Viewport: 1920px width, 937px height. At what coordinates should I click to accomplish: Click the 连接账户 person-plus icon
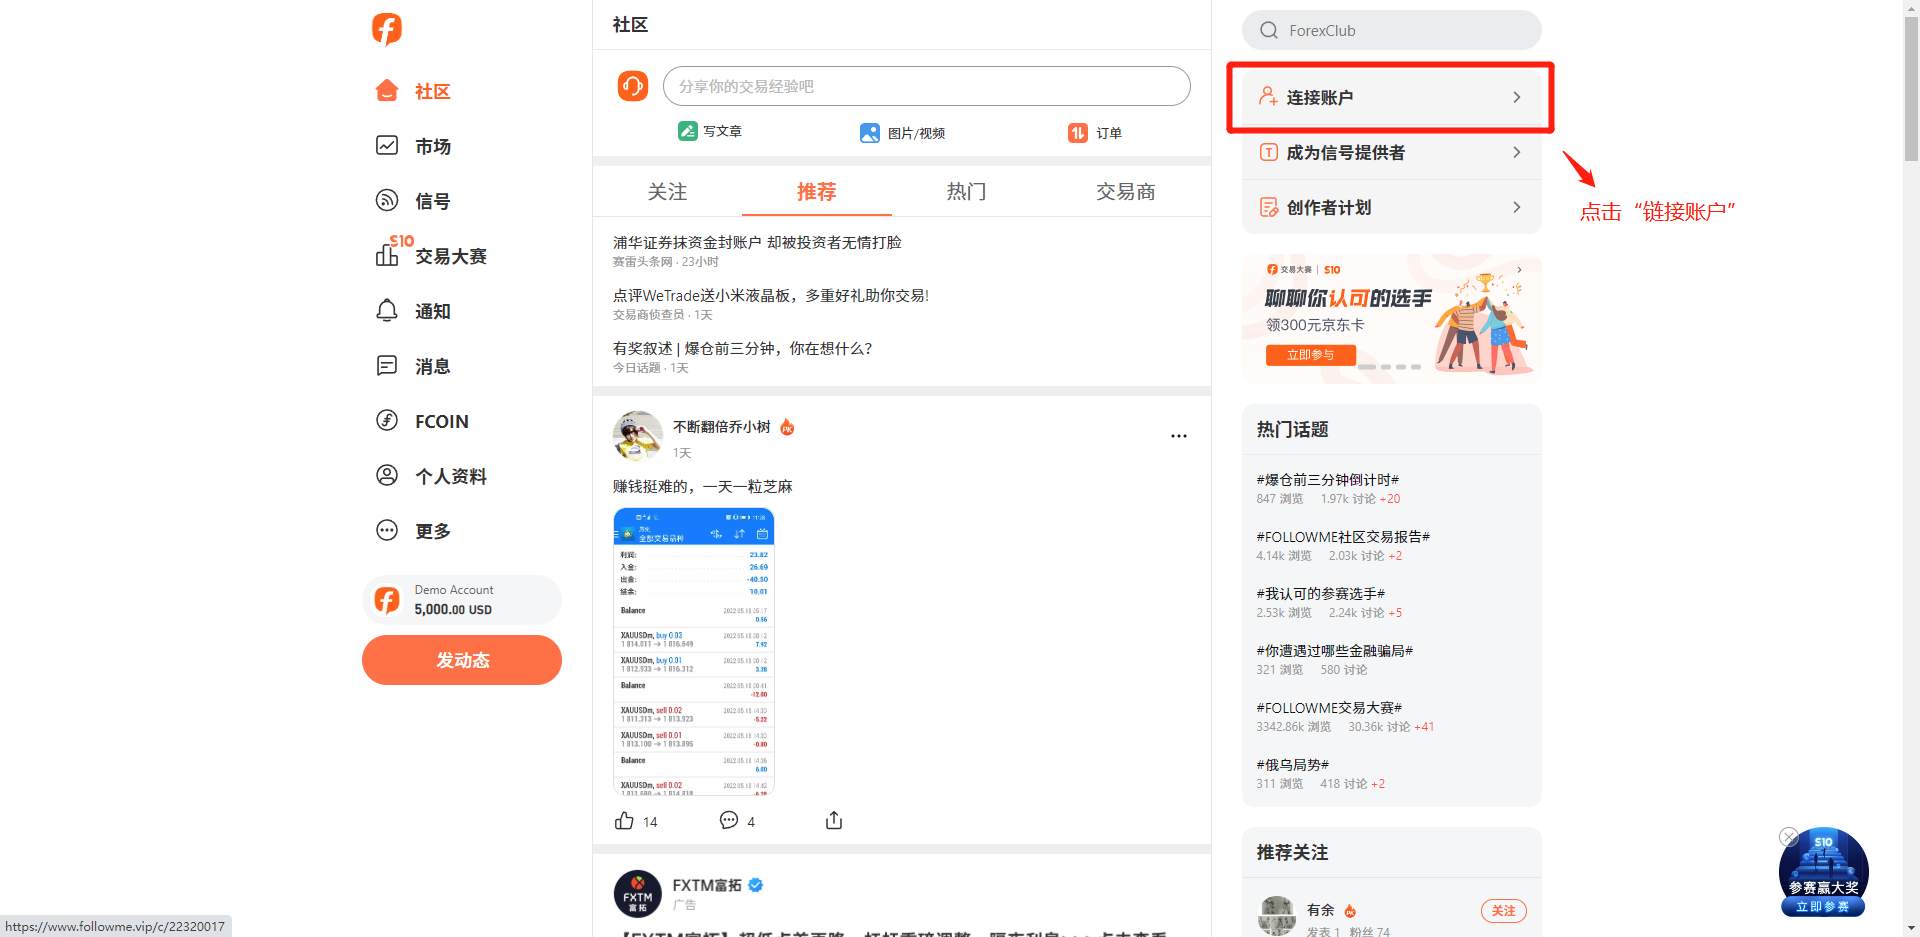coord(1268,96)
